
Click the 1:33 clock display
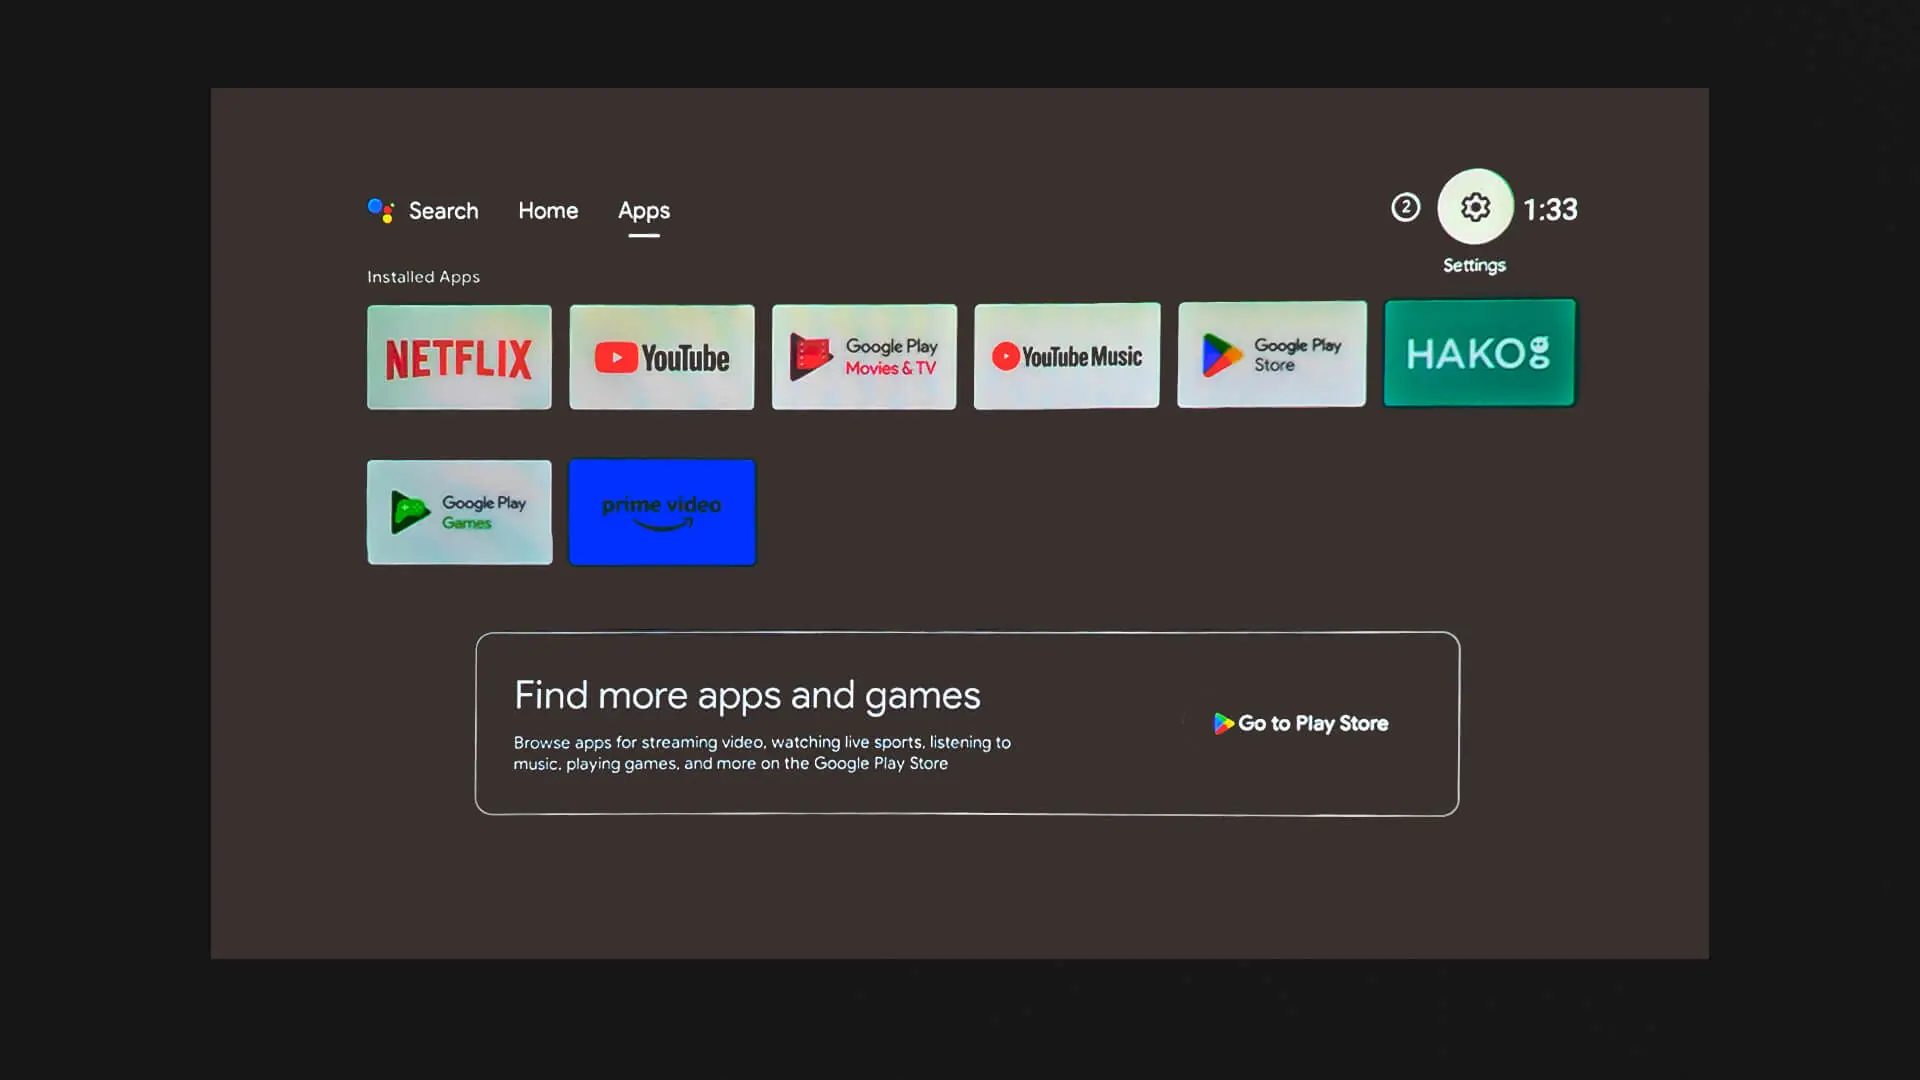(1550, 209)
